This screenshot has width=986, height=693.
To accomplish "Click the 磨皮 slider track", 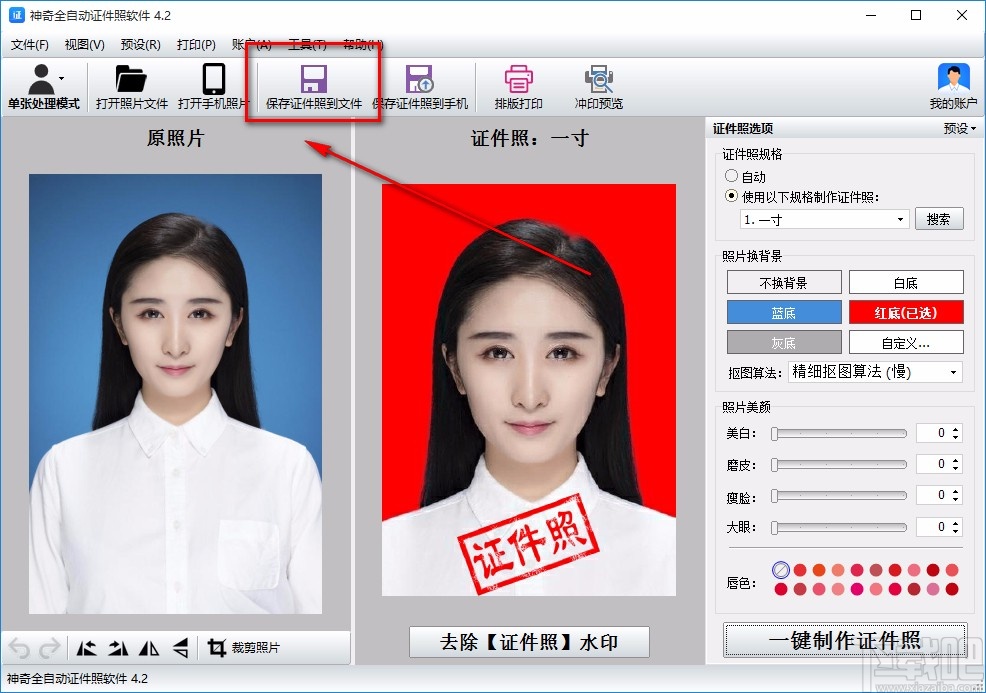I will point(839,465).
